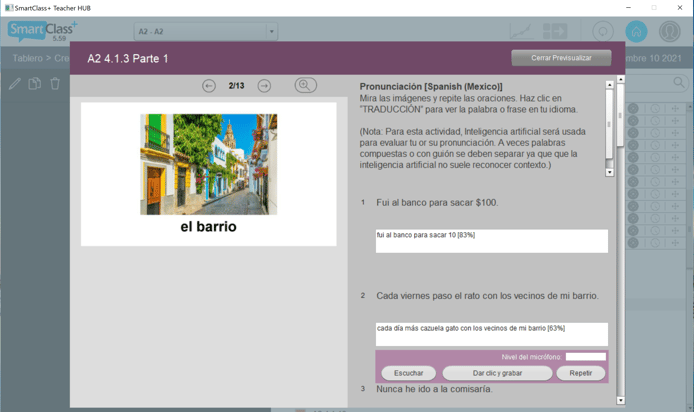Close the preview with Cerrar Previsualizar
694x412 pixels.
tap(561, 58)
